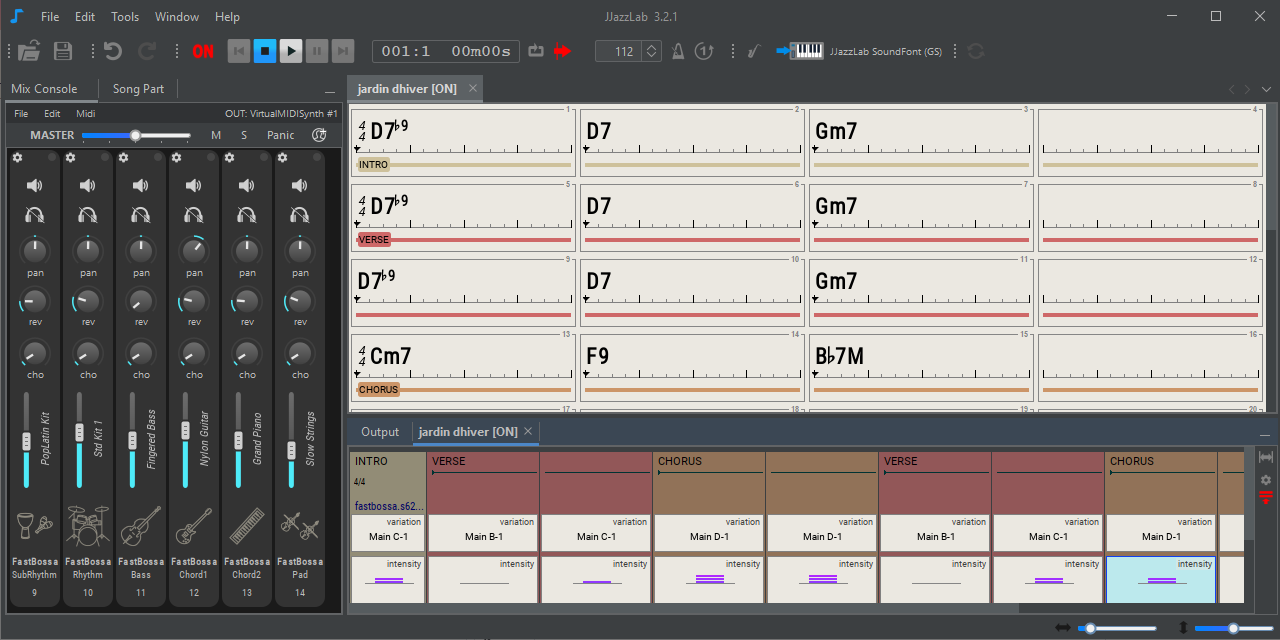Image resolution: width=1280 pixels, height=640 pixels.
Task: Switch to the Song Part tab
Action: click(138, 89)
